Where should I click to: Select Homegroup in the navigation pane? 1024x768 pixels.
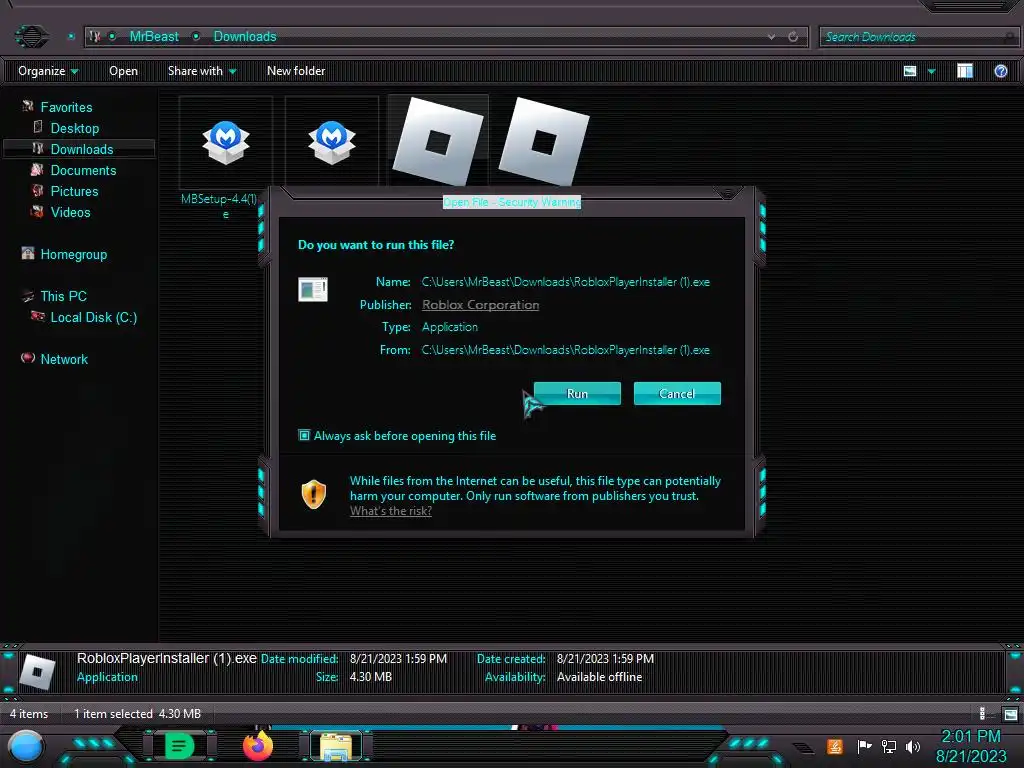coord(73,254)
